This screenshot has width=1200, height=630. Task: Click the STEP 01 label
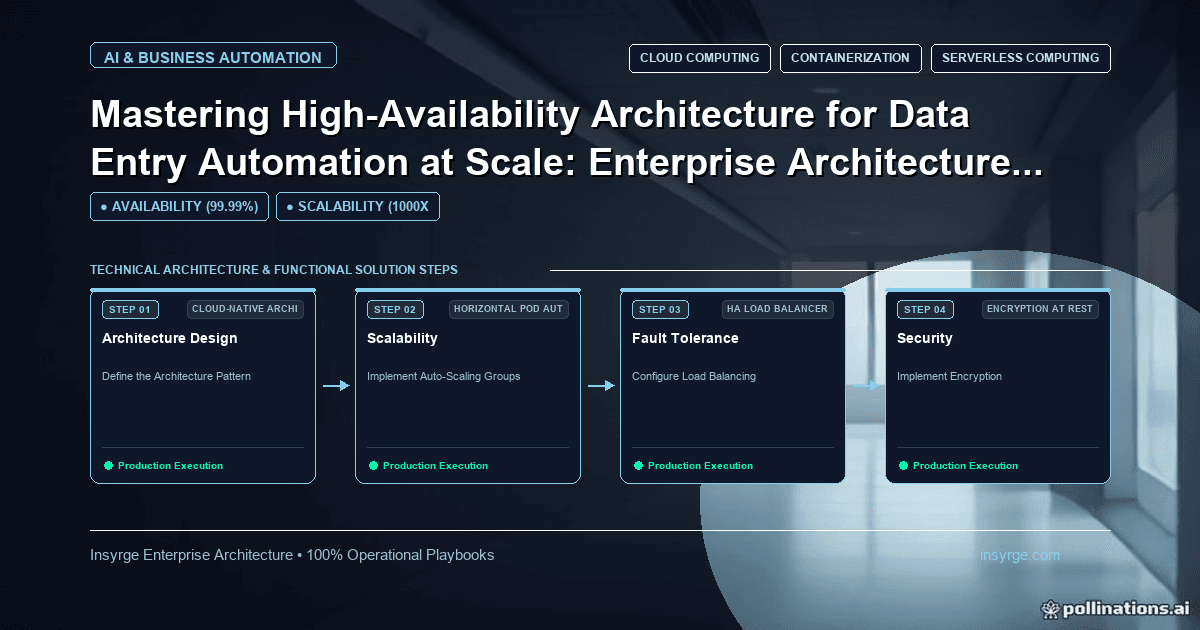pos(130,309)
